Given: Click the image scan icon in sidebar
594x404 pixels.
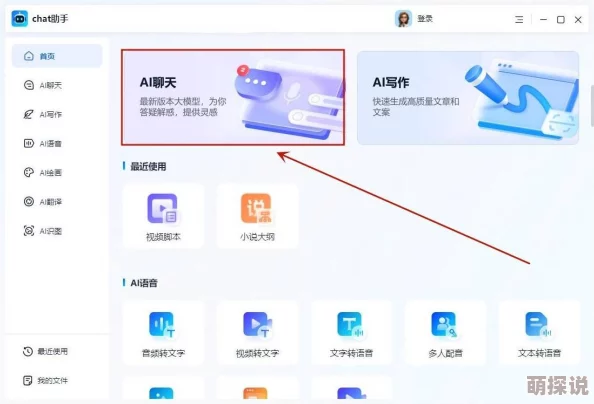Looking at the screenshot, I should coord(29,231).
